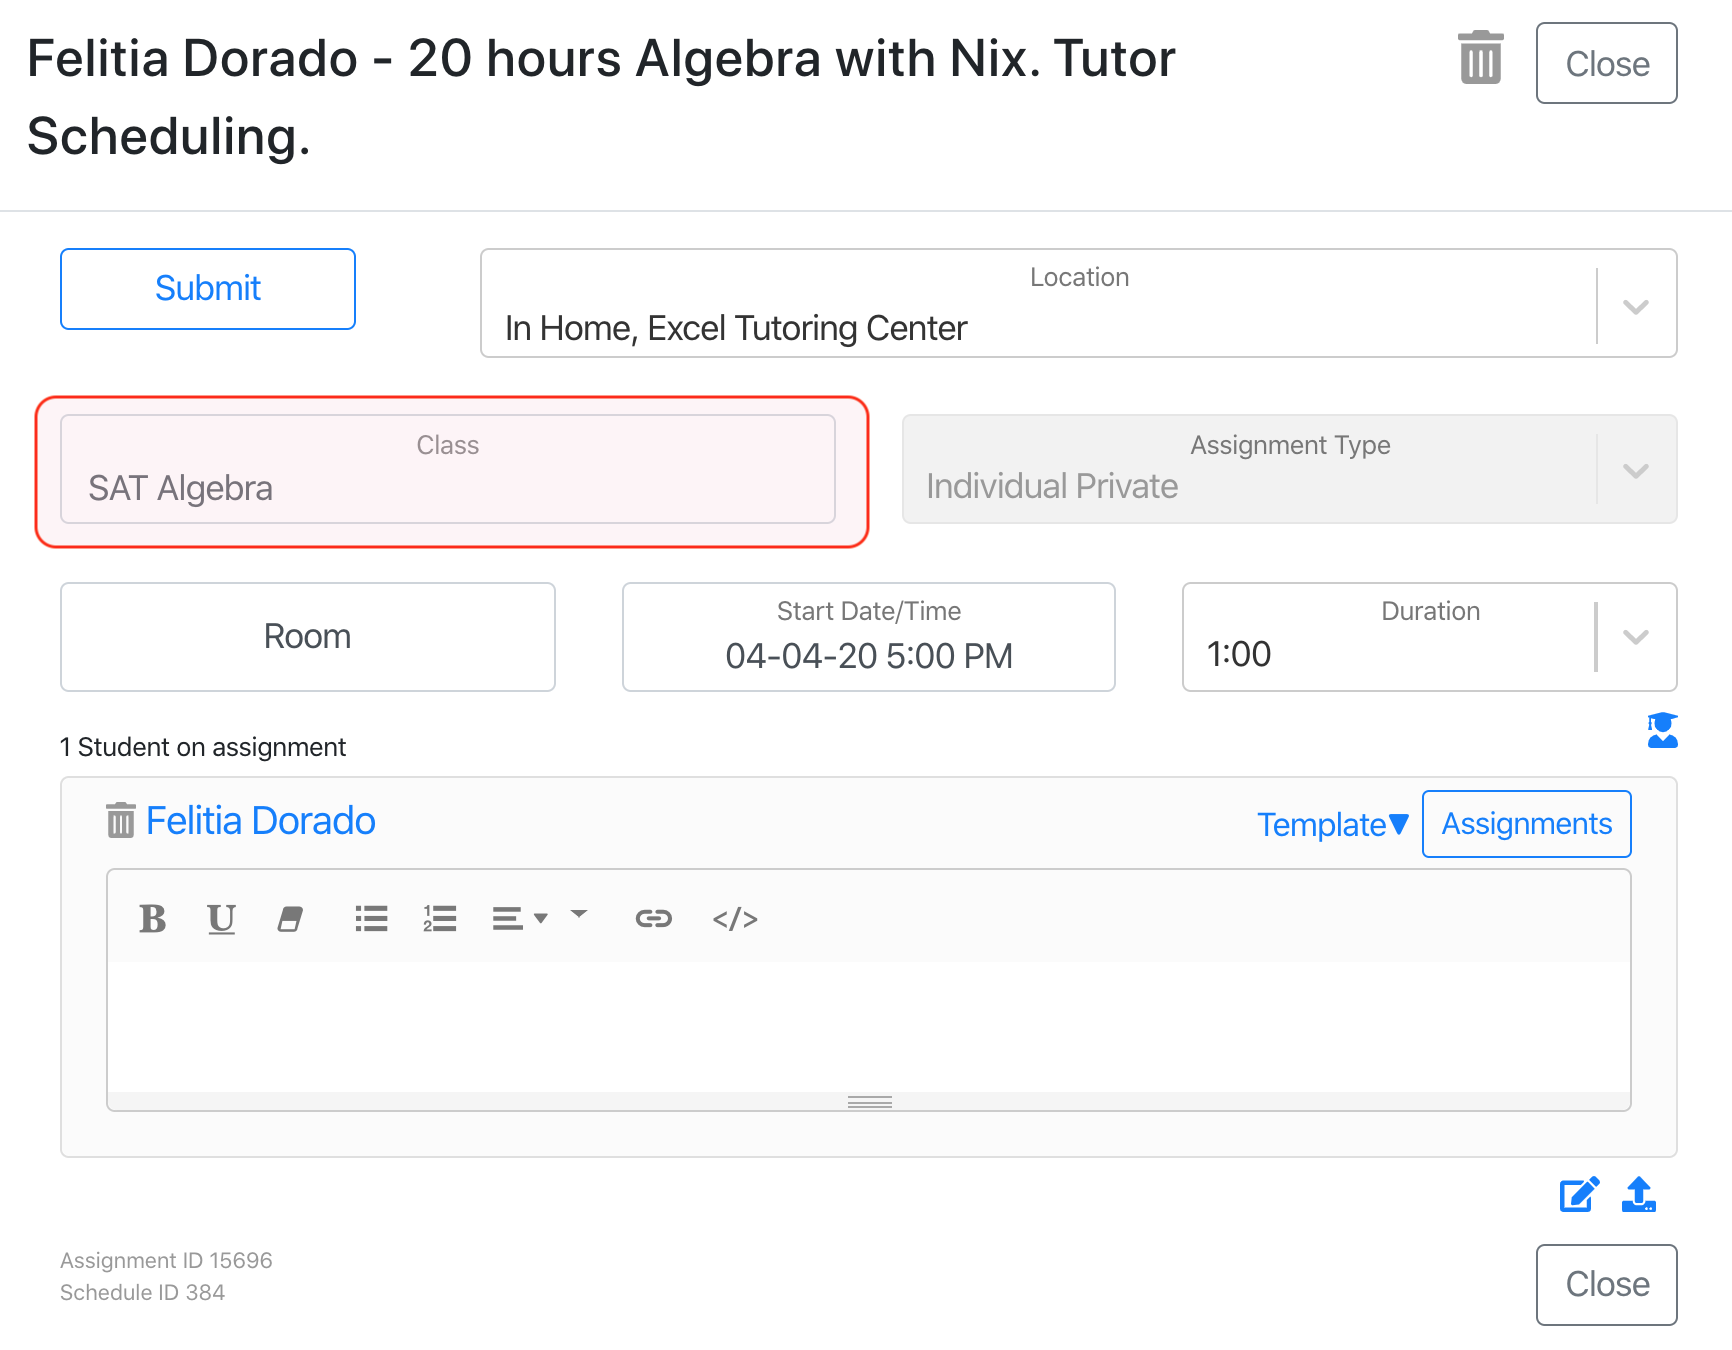The width and height of the screenshot is (1732, 1350).
Task: Toggle underline formatting in the editor
Action: coord(221,918)
